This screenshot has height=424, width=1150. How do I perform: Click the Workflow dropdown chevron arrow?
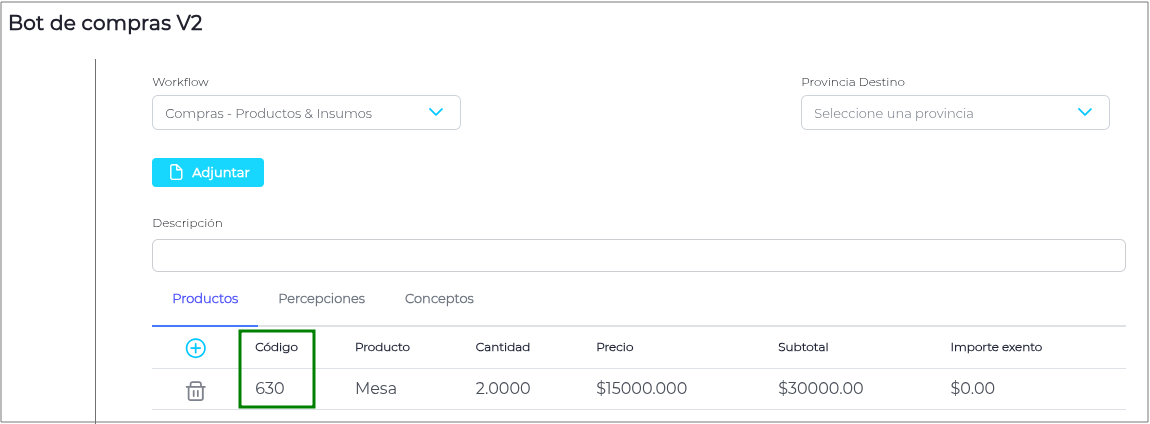tap(436, 112)
